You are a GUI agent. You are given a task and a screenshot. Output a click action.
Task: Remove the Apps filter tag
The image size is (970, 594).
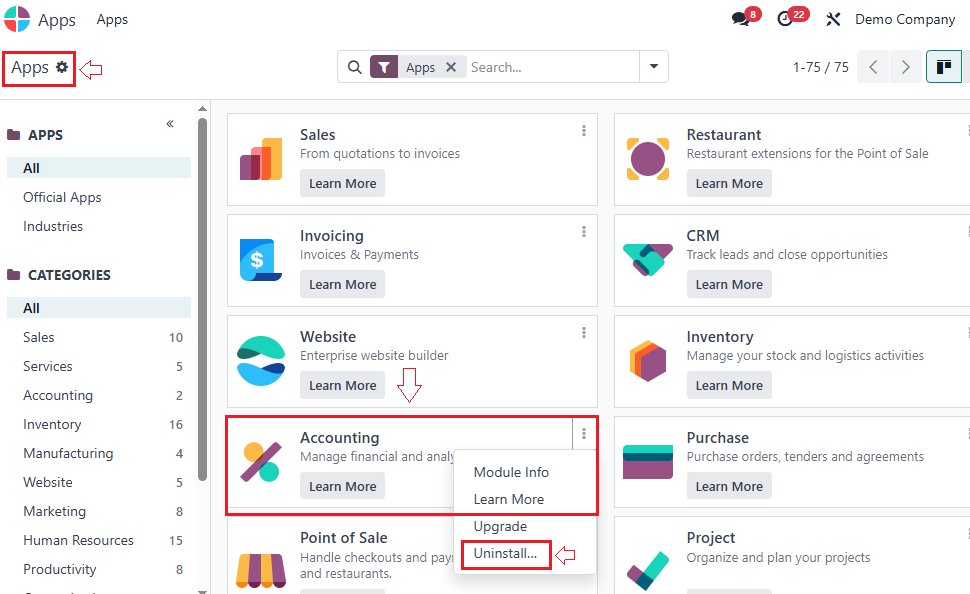pyautogui.click(x=451, y=67)
